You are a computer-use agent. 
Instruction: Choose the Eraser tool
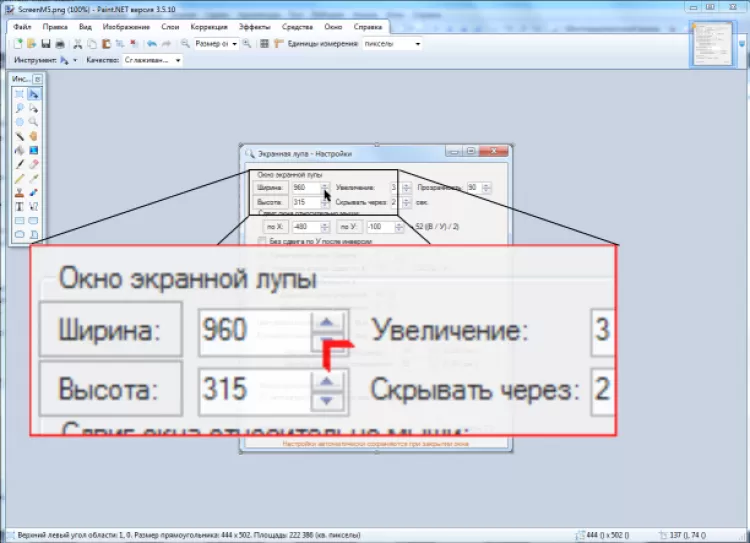click(x=34, y=163)
